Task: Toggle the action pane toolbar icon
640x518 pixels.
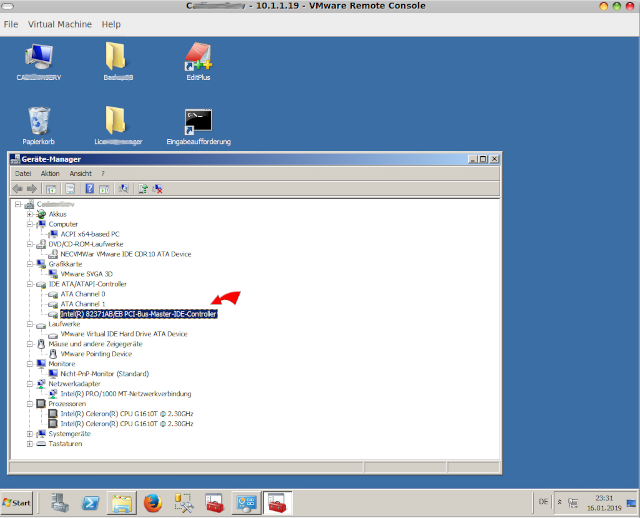Action: point(104,189)
